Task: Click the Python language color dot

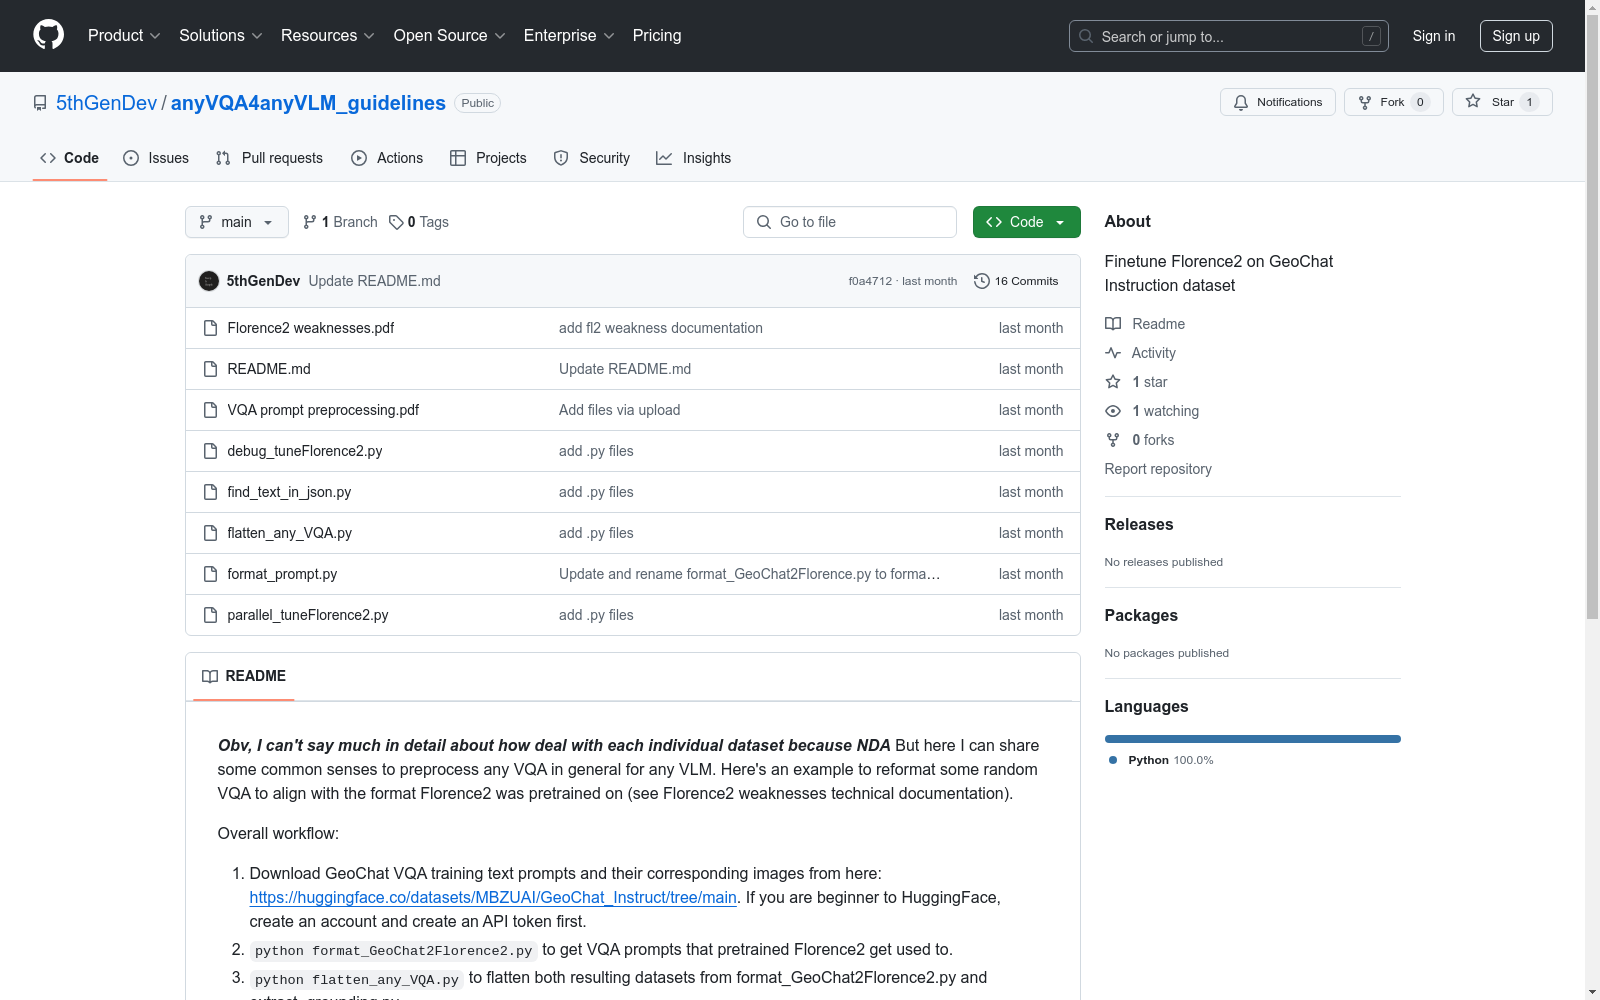Action: point(1113,760)
